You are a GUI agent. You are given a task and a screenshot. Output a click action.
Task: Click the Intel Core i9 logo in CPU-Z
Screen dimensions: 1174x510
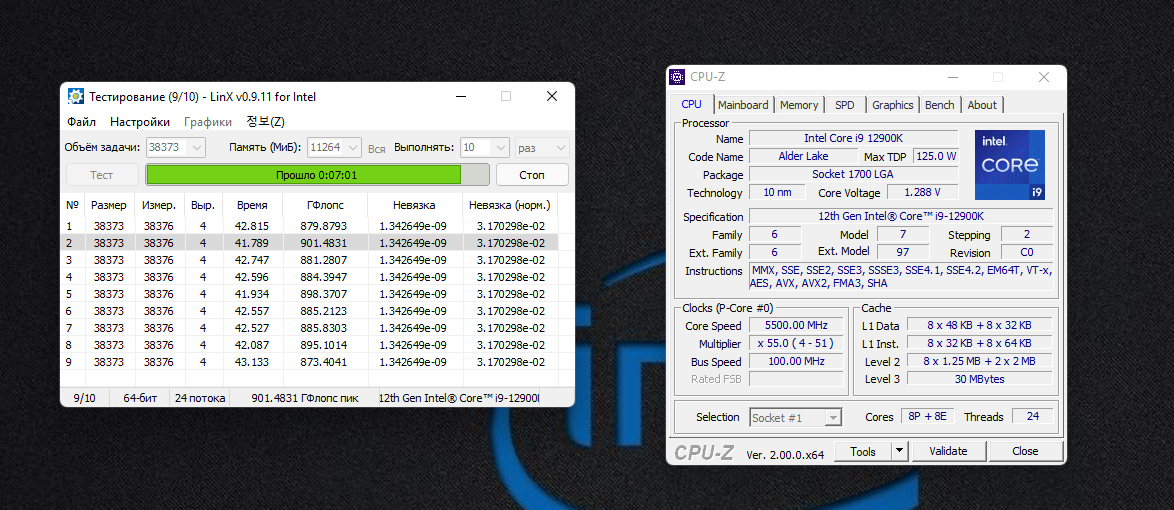point(1009,165)
